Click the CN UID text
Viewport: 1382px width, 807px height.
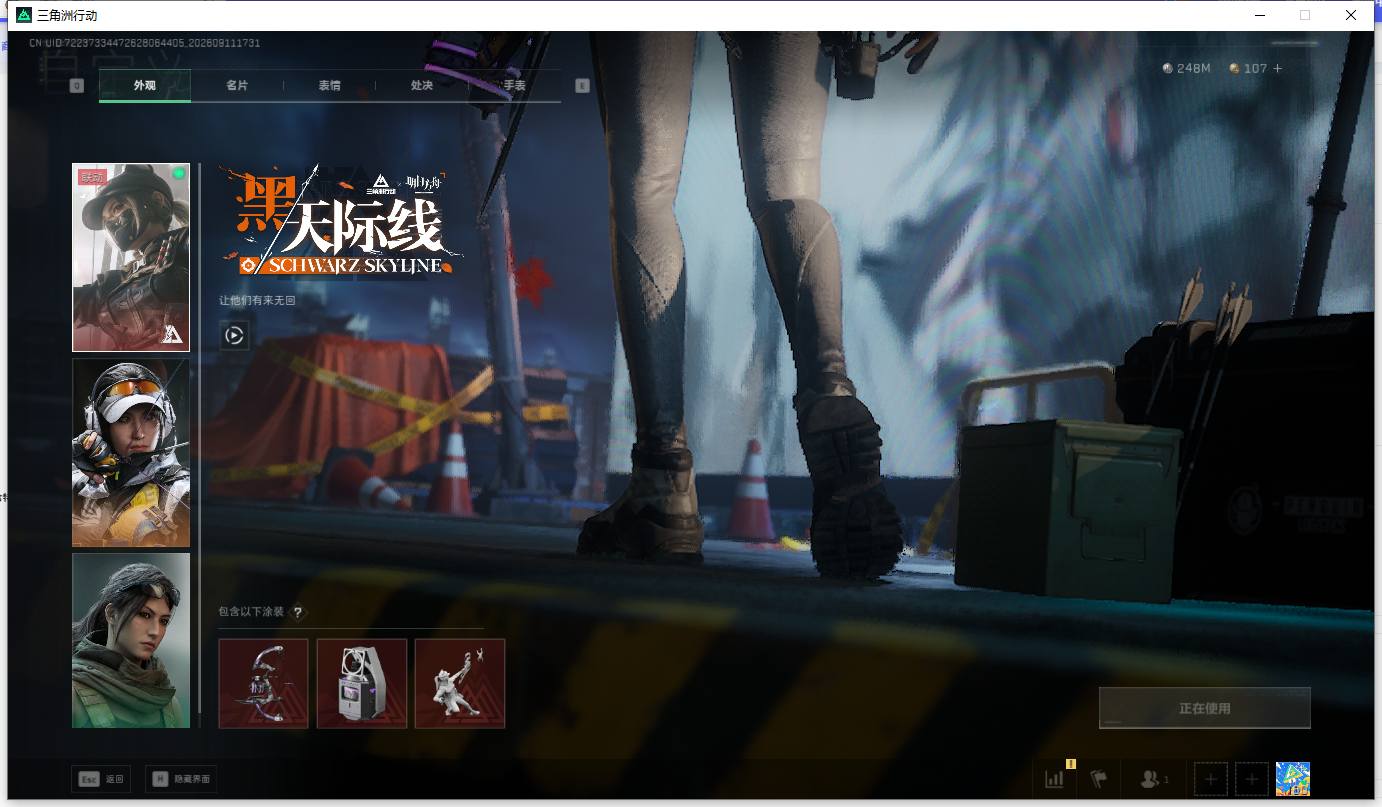tap(144, 44)
